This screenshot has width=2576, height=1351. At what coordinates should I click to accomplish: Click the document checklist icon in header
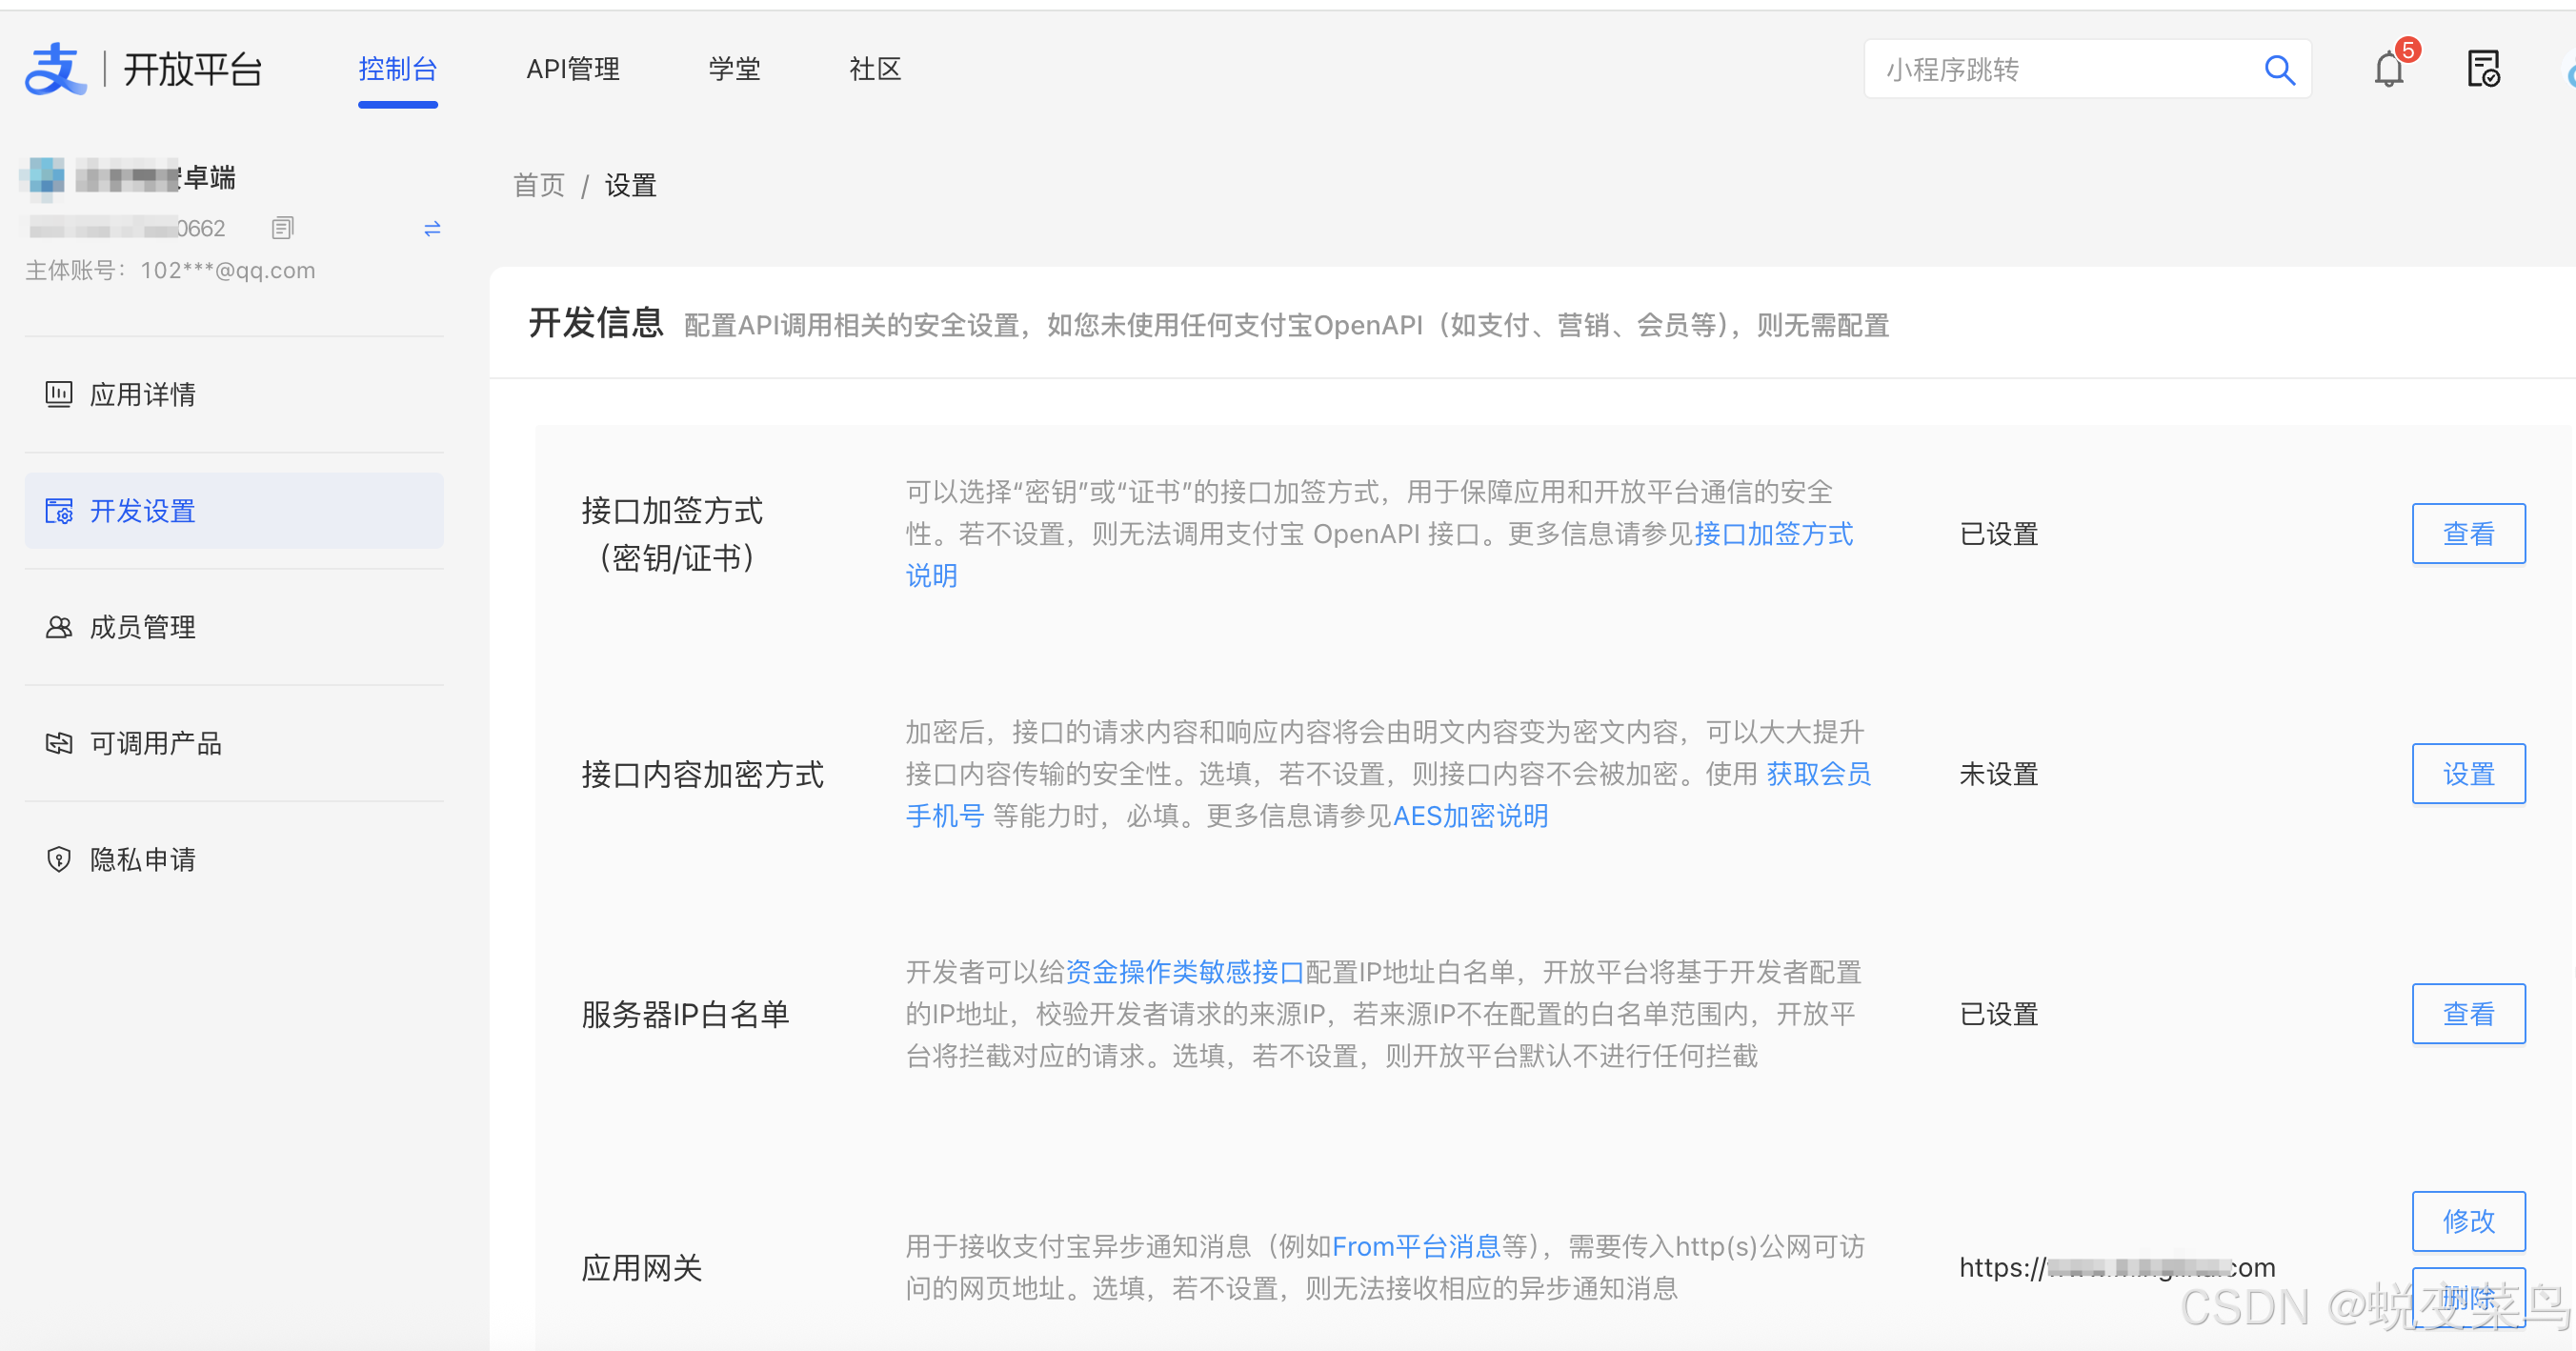2483,70
